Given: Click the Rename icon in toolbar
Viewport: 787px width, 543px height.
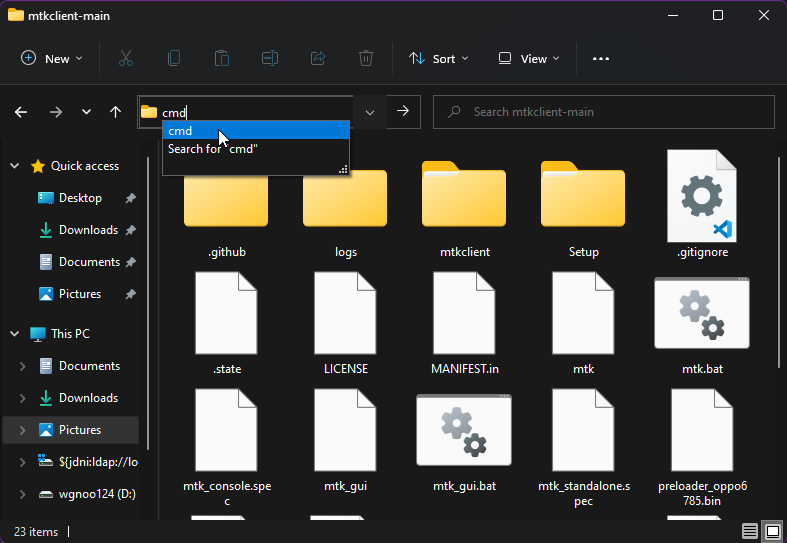Looking at the screenshot, I should coord(270,59).
